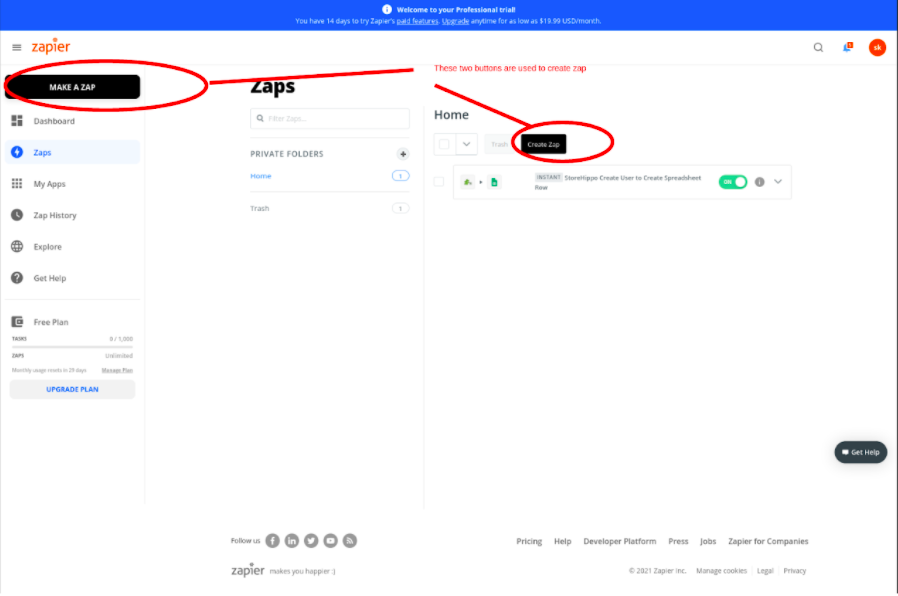Check the select-all checkbox above zaps

444,144
